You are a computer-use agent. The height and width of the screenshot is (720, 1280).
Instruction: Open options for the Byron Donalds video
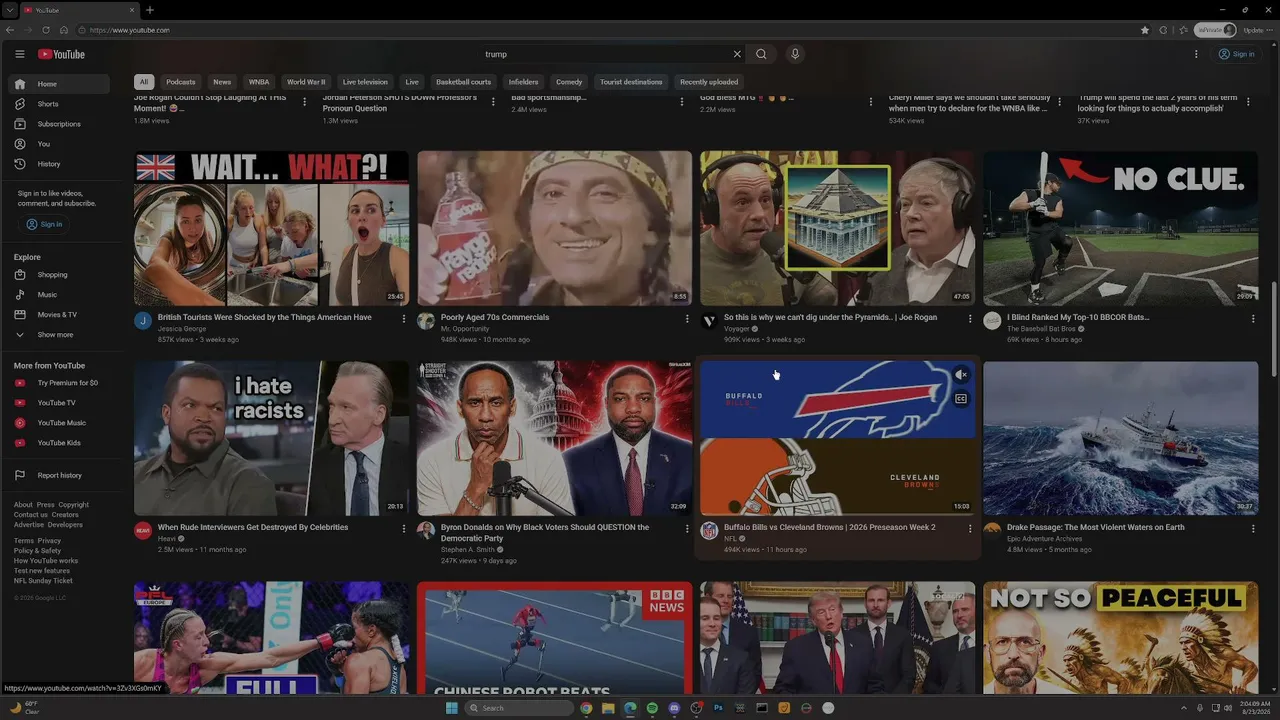[687, 529]
